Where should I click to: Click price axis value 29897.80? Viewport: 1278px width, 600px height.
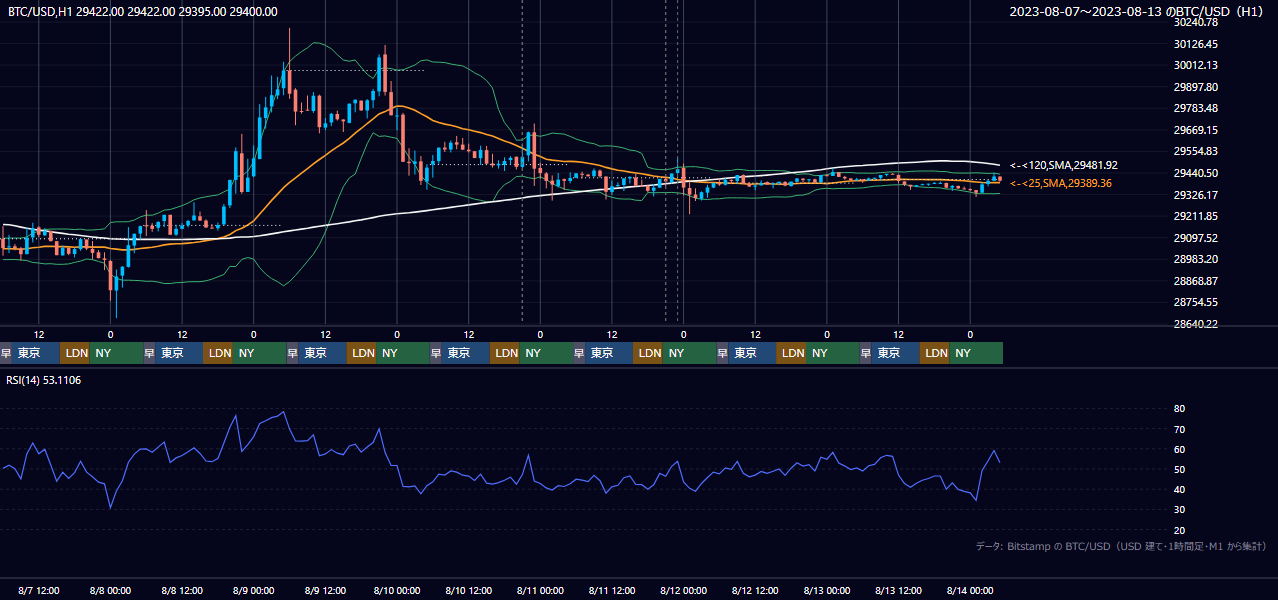1195,87
